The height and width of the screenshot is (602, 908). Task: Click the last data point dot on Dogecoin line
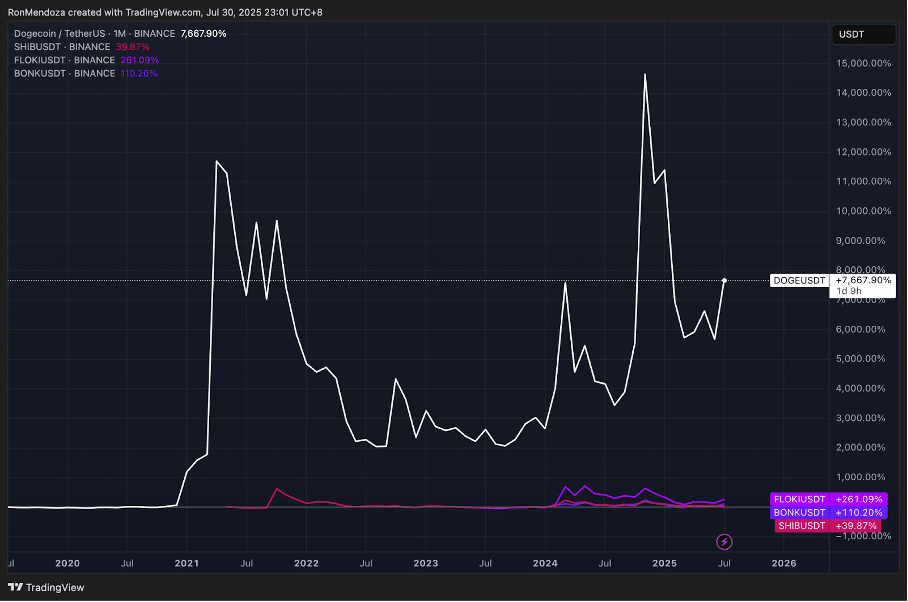coord(724,280)
